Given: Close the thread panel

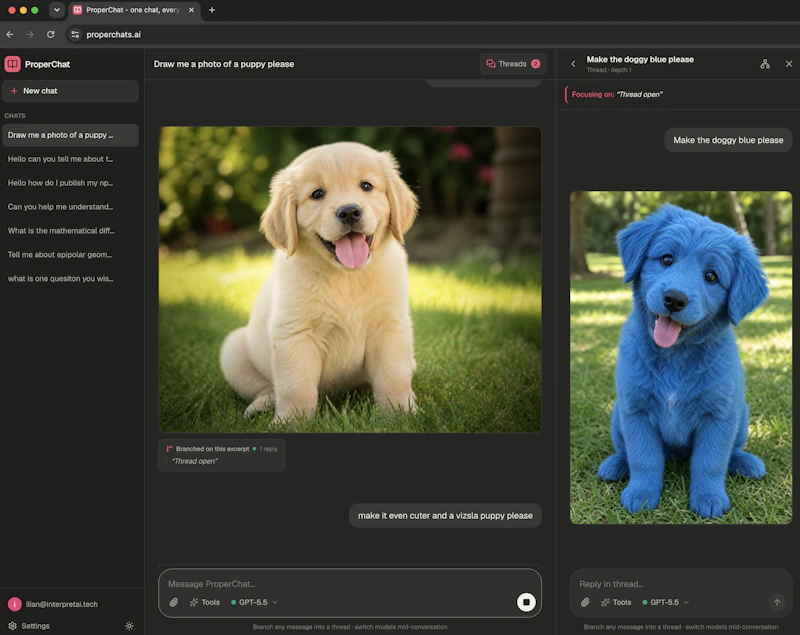Looking at the screenshot, I should point(789,64).
